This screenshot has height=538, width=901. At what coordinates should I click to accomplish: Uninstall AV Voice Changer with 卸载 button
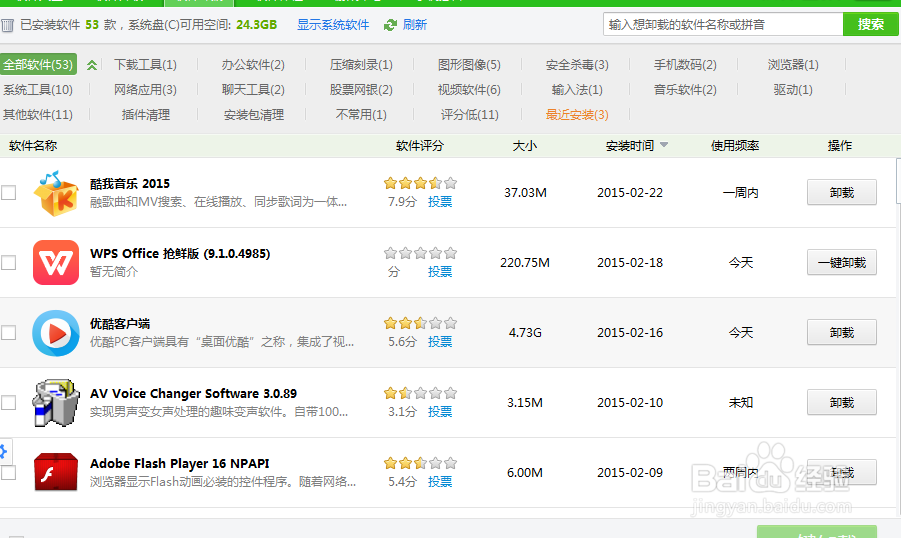(842, 403)
